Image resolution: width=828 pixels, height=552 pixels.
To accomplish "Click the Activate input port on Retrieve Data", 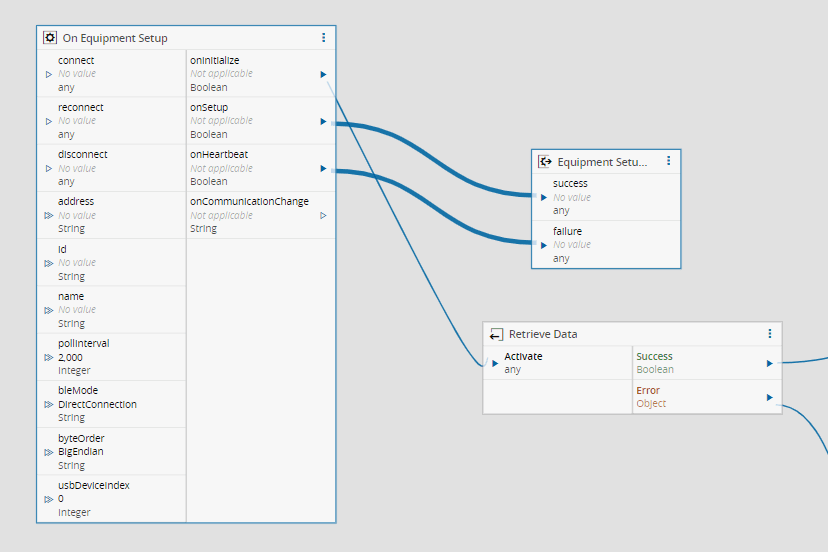I will click(x=495, y=363).
